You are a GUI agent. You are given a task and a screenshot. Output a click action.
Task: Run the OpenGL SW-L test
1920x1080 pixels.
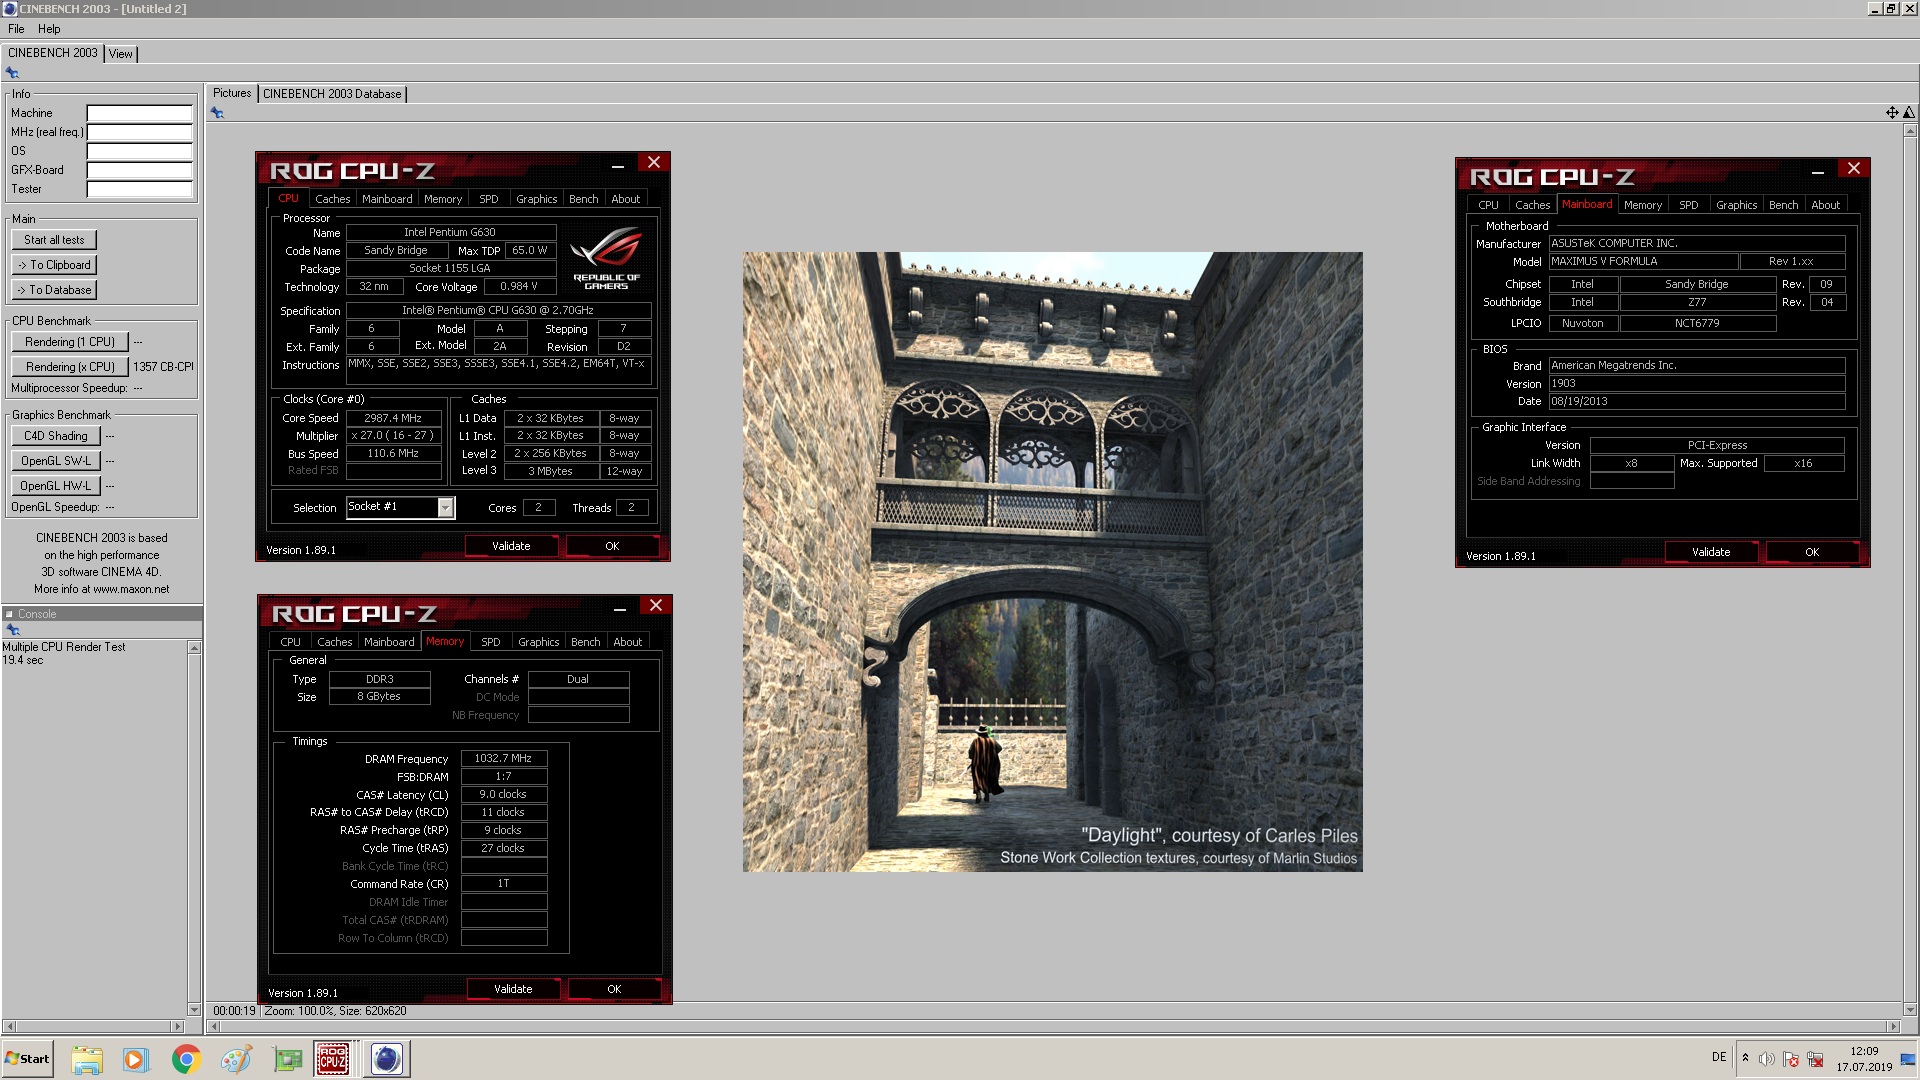tap(56, 461)
